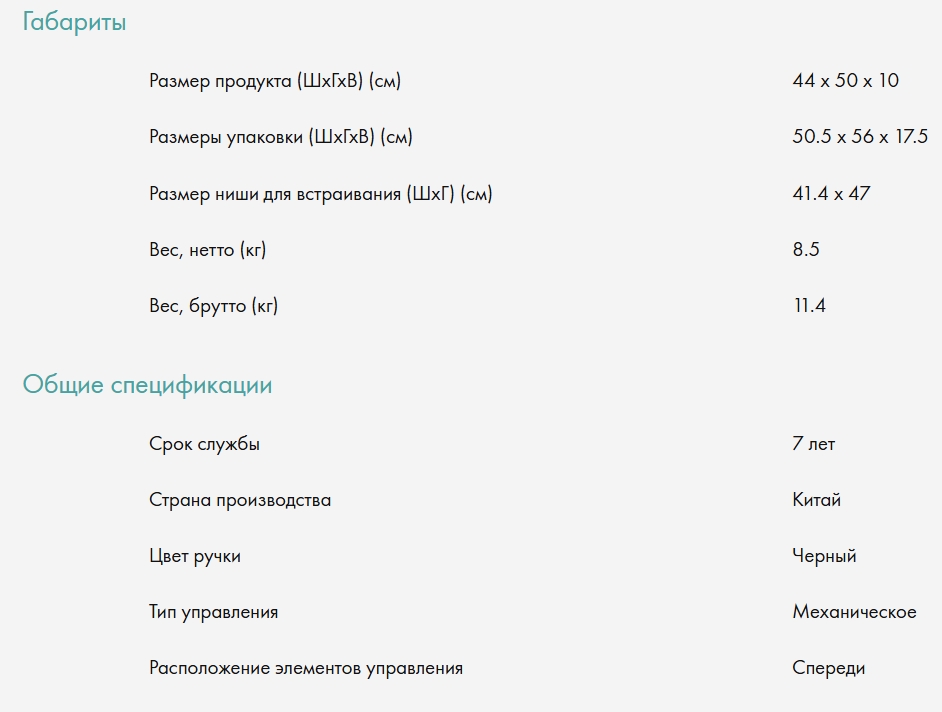The image size is (942, 712).
Task: Select the net weight value 8.5
Action: pyautogui.click(x=806, y=249)
